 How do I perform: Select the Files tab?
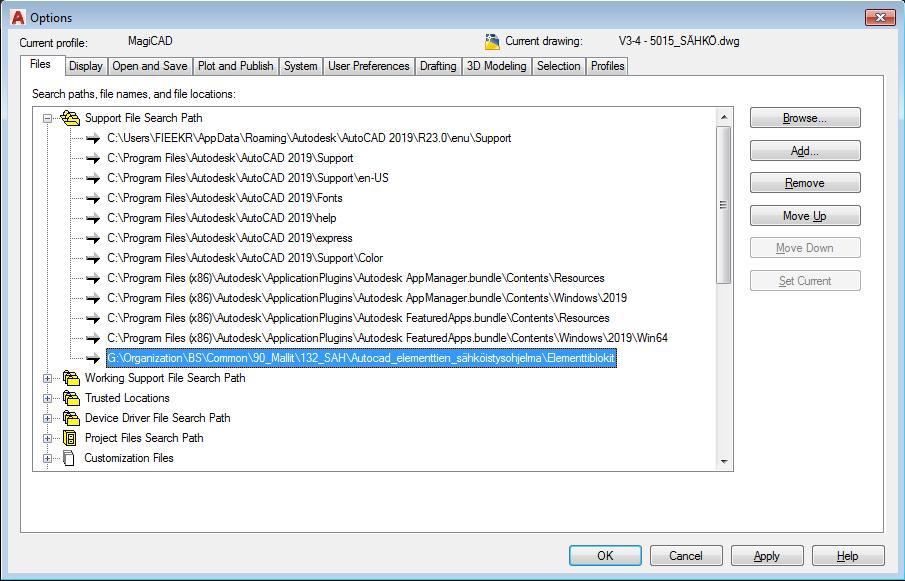coord(40,65)
